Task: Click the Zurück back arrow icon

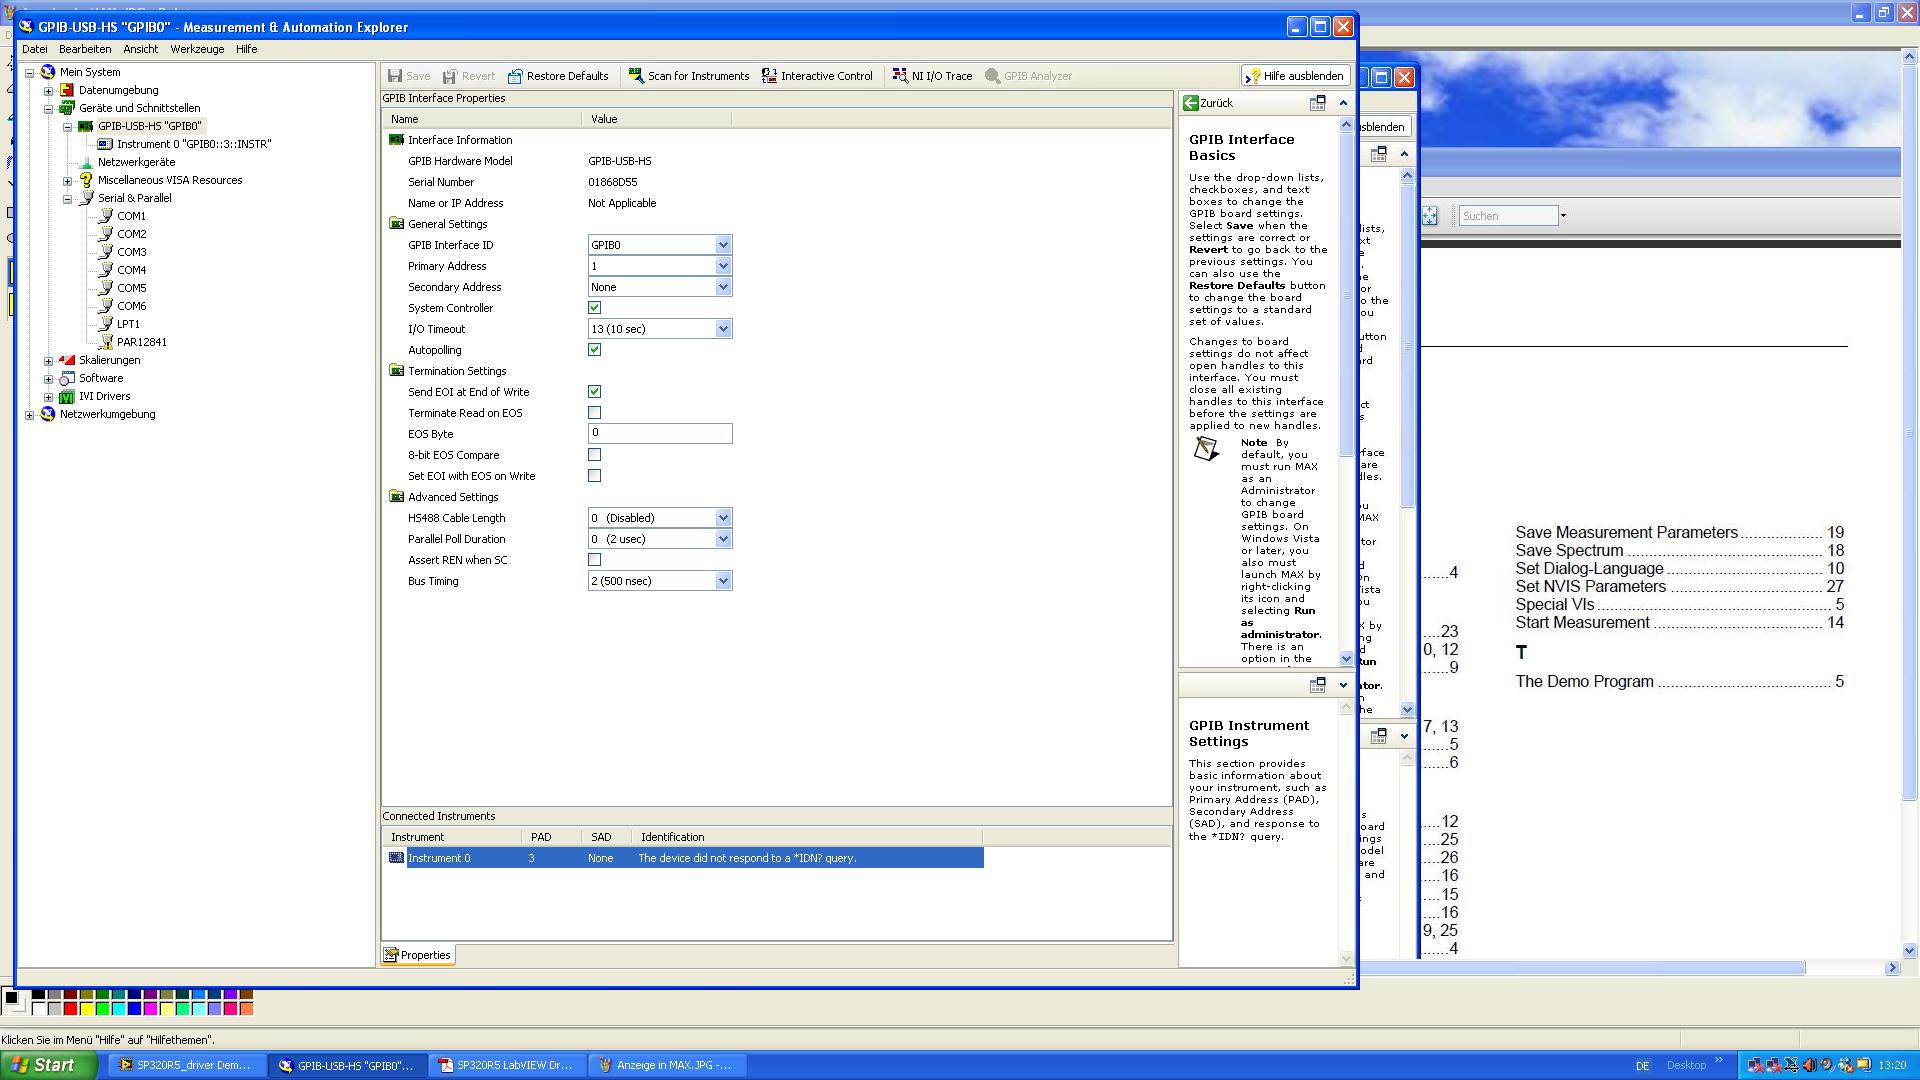Action: (1191, 103)
